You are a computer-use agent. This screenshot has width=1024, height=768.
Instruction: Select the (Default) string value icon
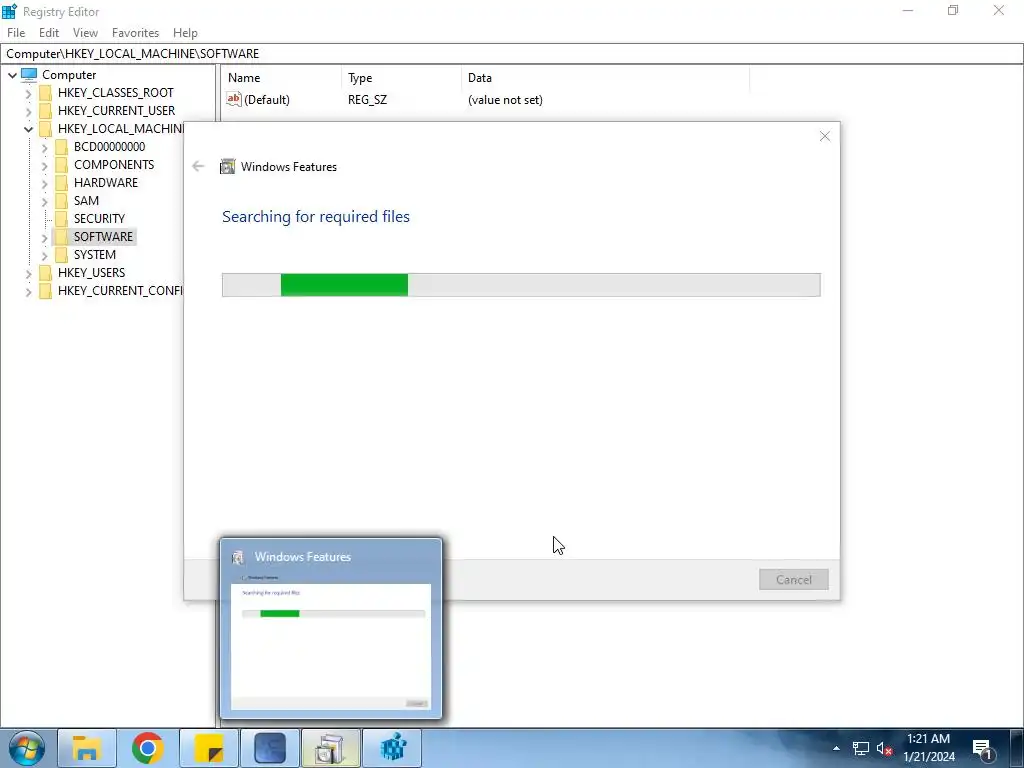click(234, 99)
